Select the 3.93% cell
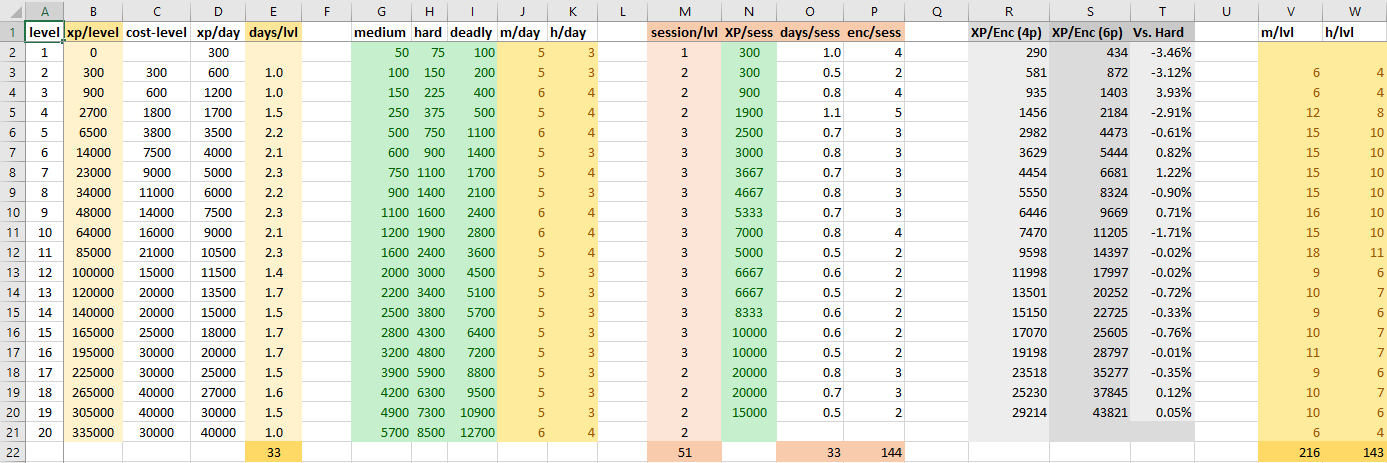This screenshot has width=1387, height=463. (x=1161, y=93)
